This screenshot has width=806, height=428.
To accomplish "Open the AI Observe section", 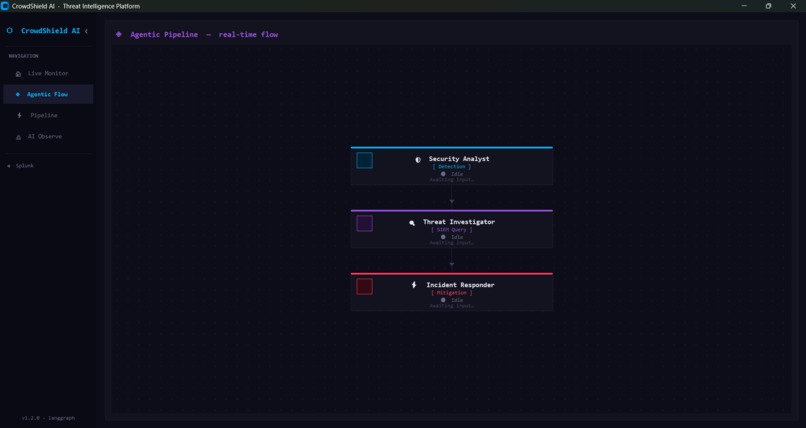I will [48, 137].
